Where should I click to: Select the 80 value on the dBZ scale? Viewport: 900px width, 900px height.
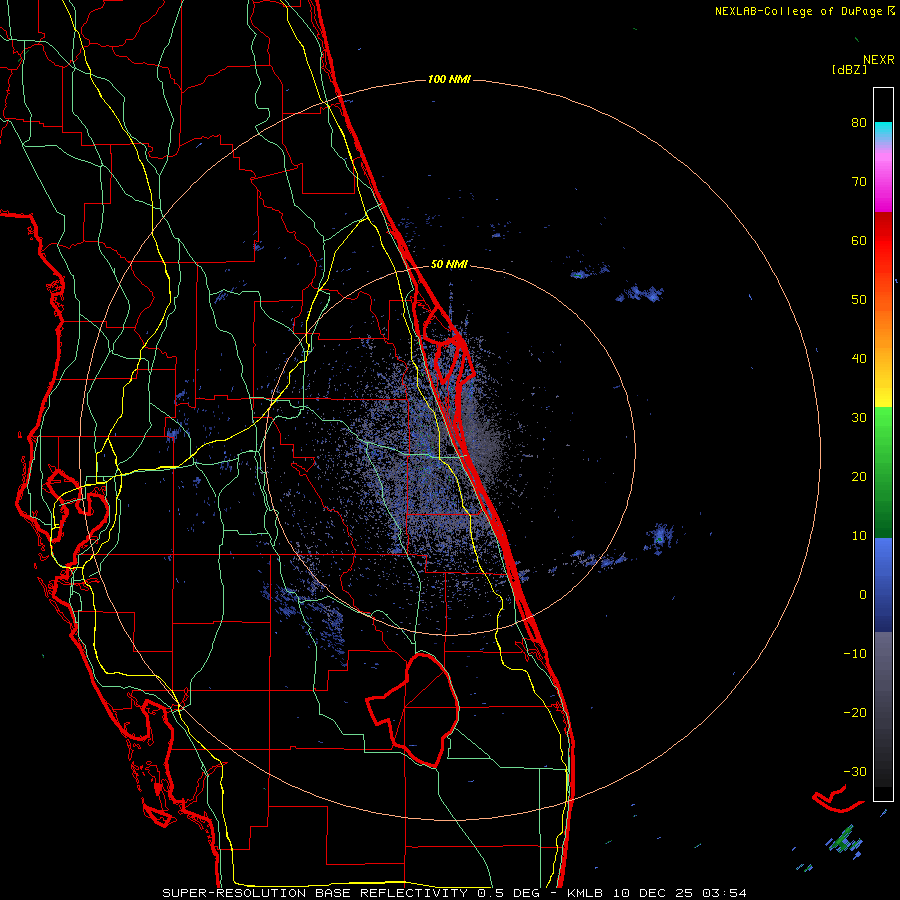[x=859, y=122]
